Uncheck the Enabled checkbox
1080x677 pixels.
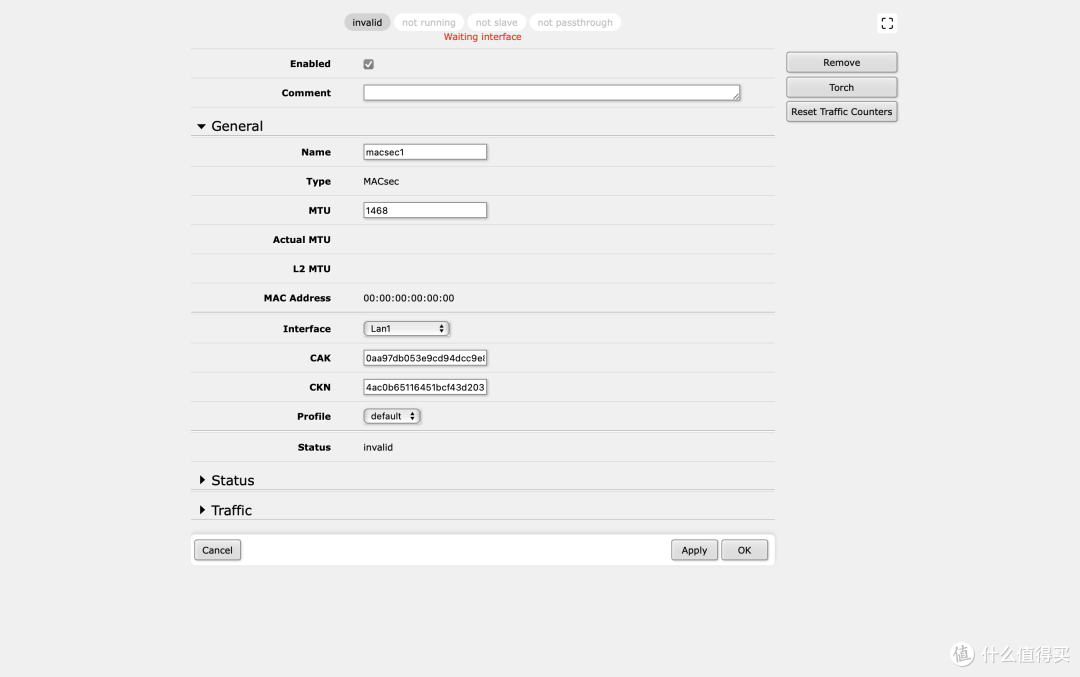coord(368,64)
